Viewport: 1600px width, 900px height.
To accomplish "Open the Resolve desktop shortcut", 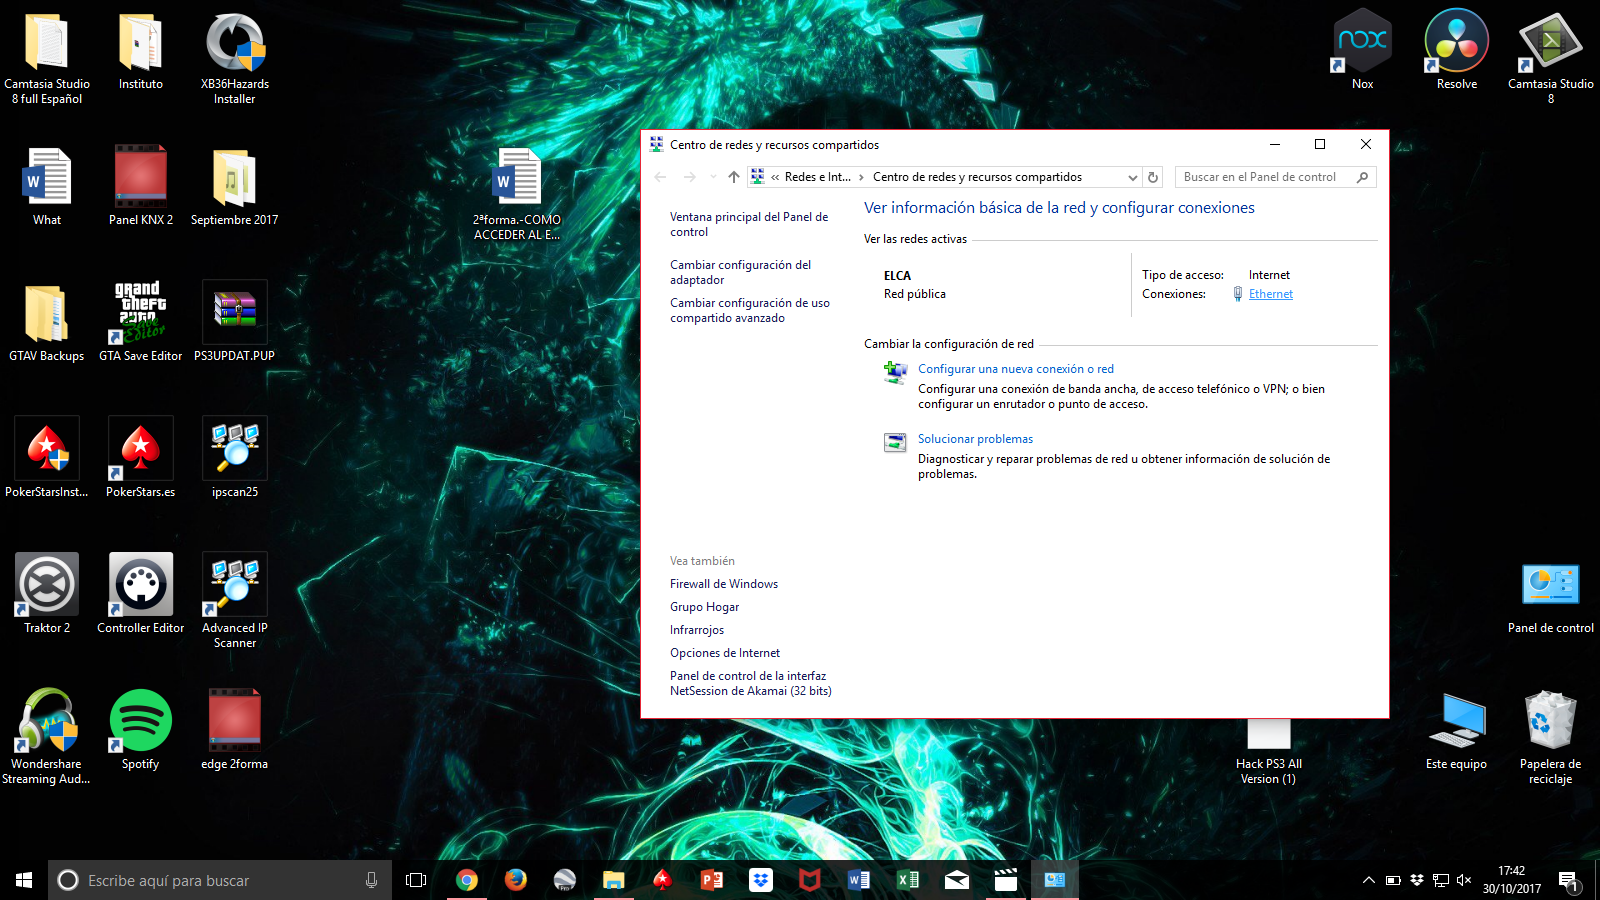I will [x=1456, y=50].
